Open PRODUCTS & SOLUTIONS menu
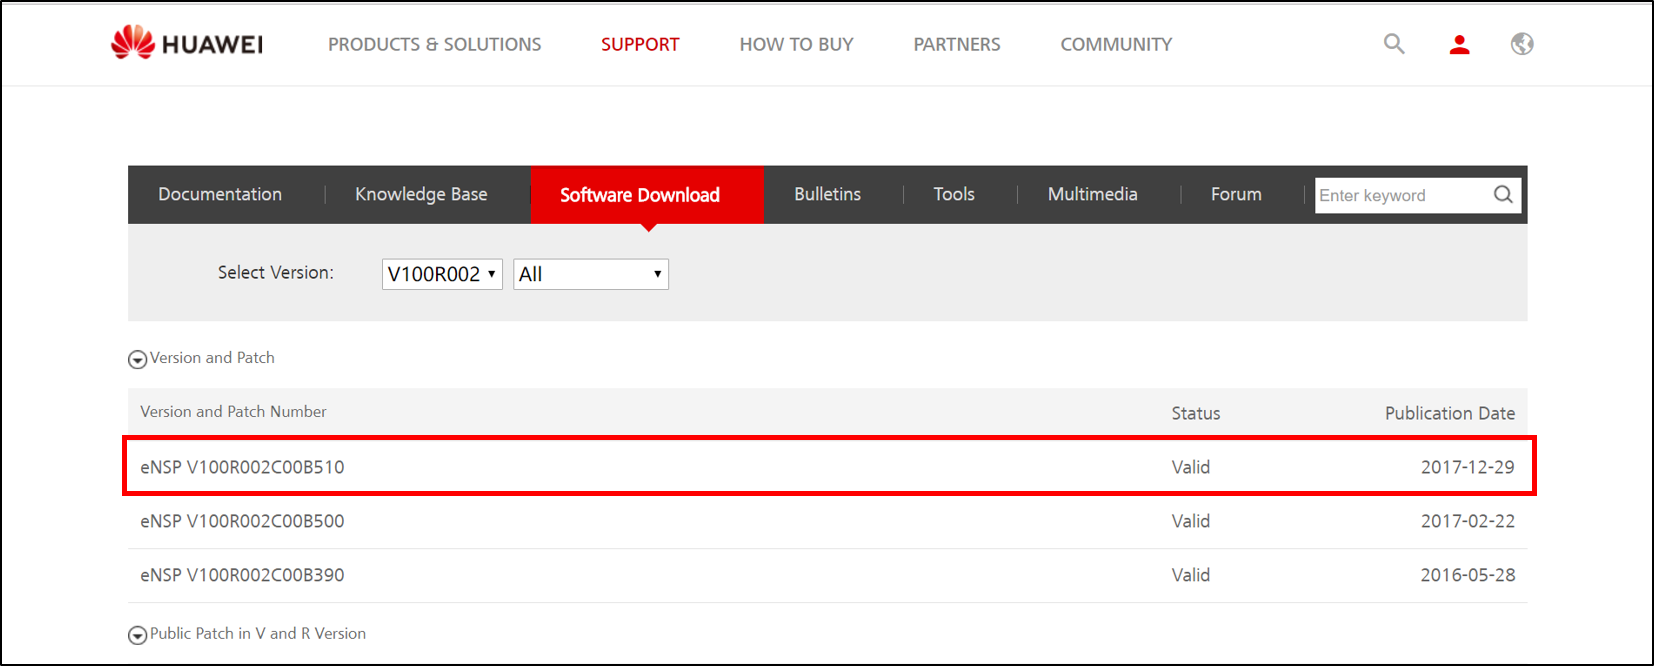Viewport: 1654px width, 666px height. pos(435,44)
